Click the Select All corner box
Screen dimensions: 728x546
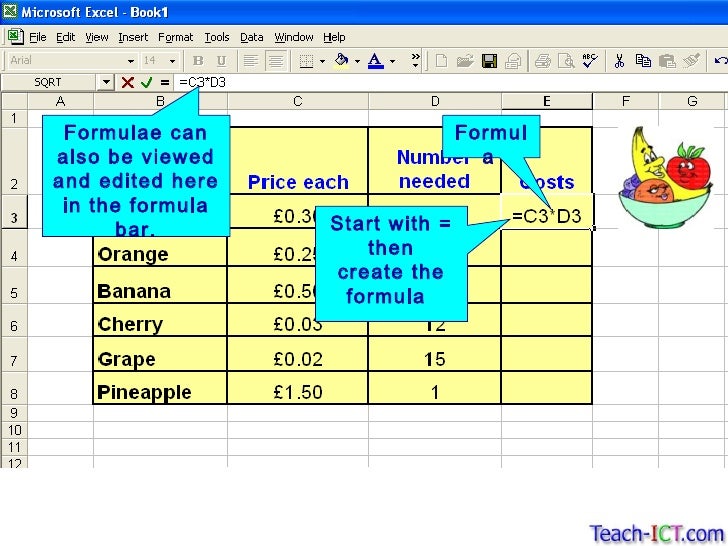14,101
